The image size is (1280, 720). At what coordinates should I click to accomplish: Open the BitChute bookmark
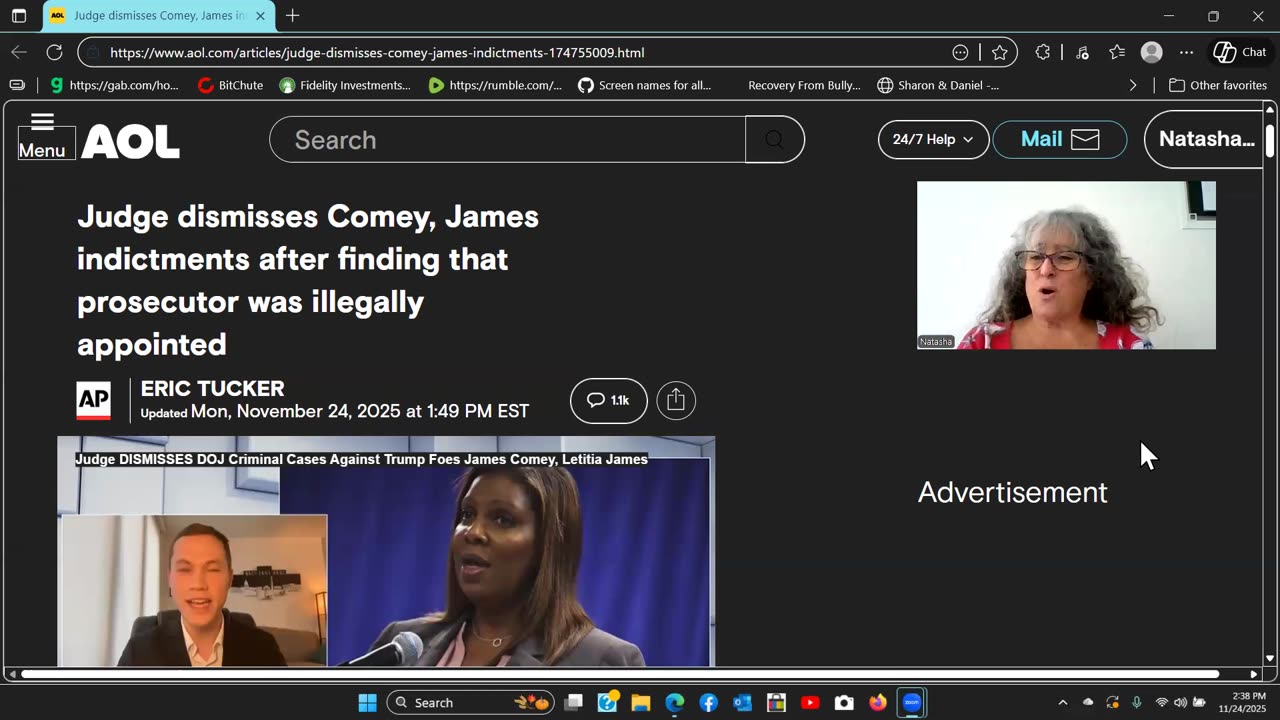pyautogui.click(x=231, y=85)
